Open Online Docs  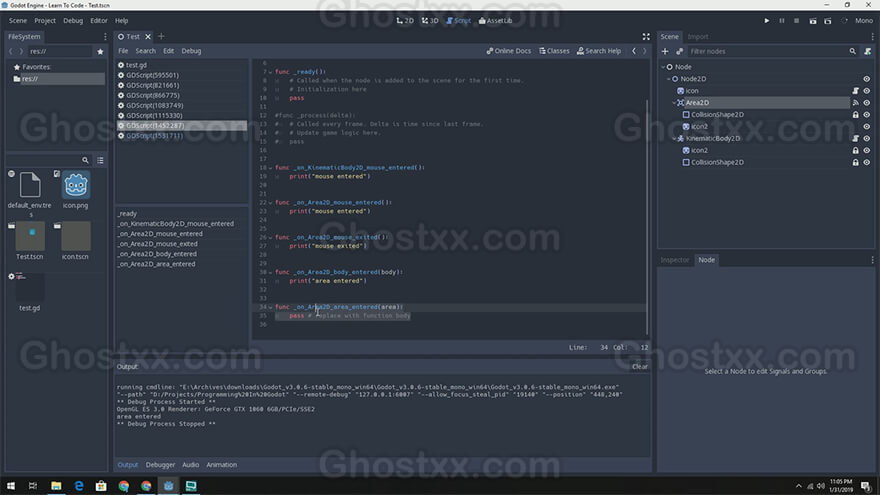coord(508,51)
